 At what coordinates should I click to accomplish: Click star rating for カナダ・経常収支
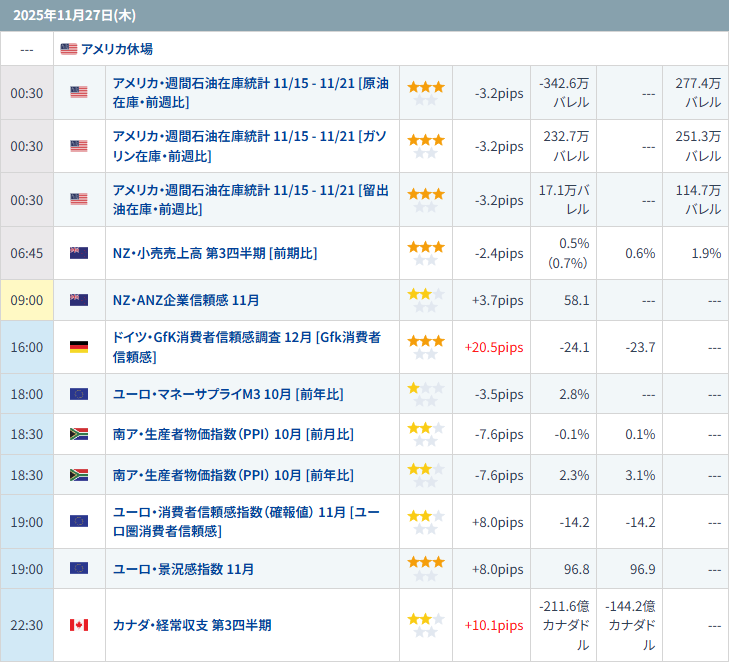point(425,625)
